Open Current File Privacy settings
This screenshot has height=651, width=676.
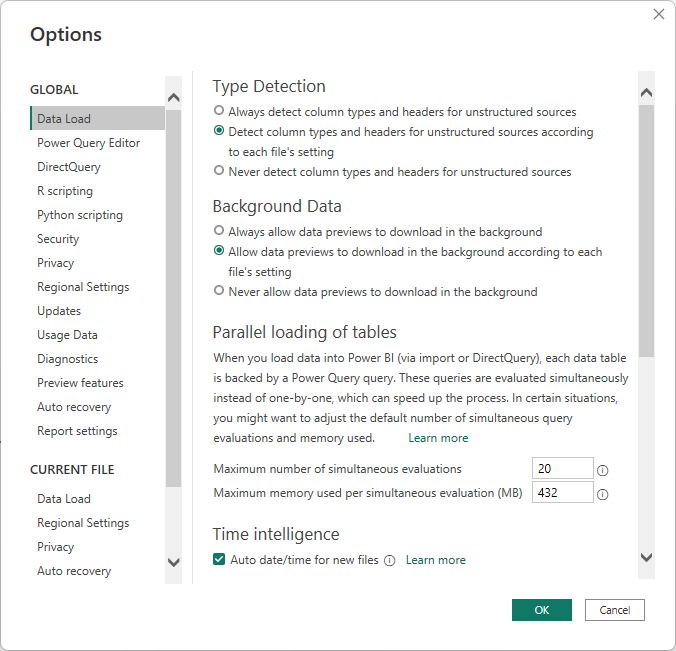point(56,547)
